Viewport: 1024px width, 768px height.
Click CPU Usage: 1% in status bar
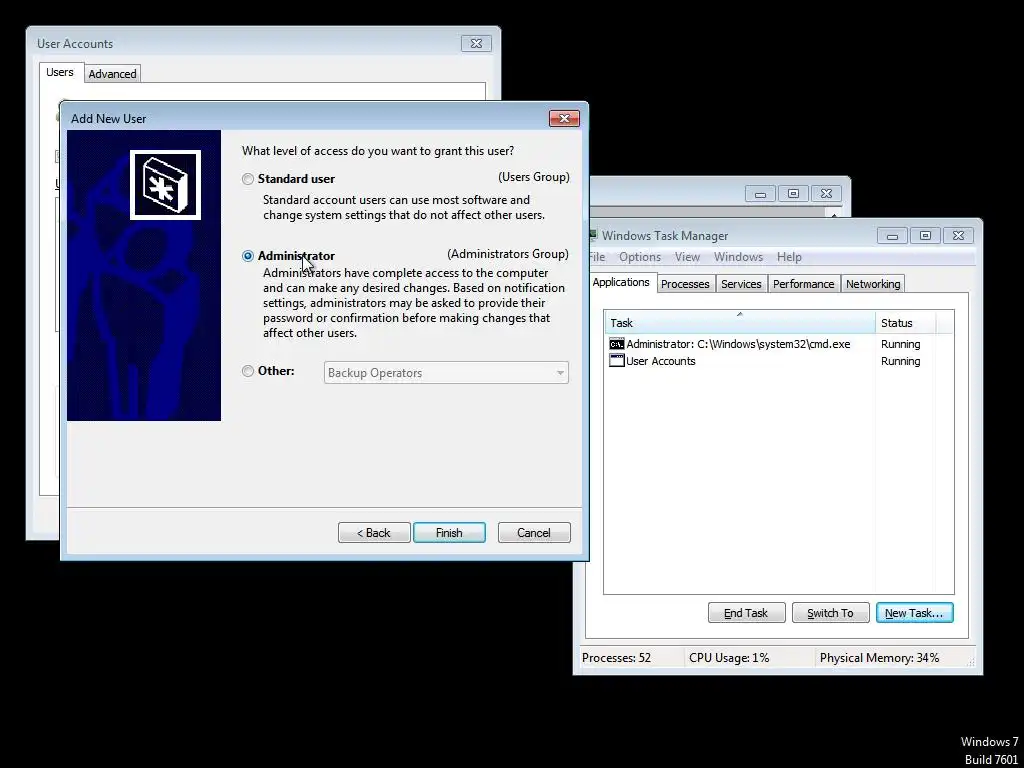coord(729,658)
